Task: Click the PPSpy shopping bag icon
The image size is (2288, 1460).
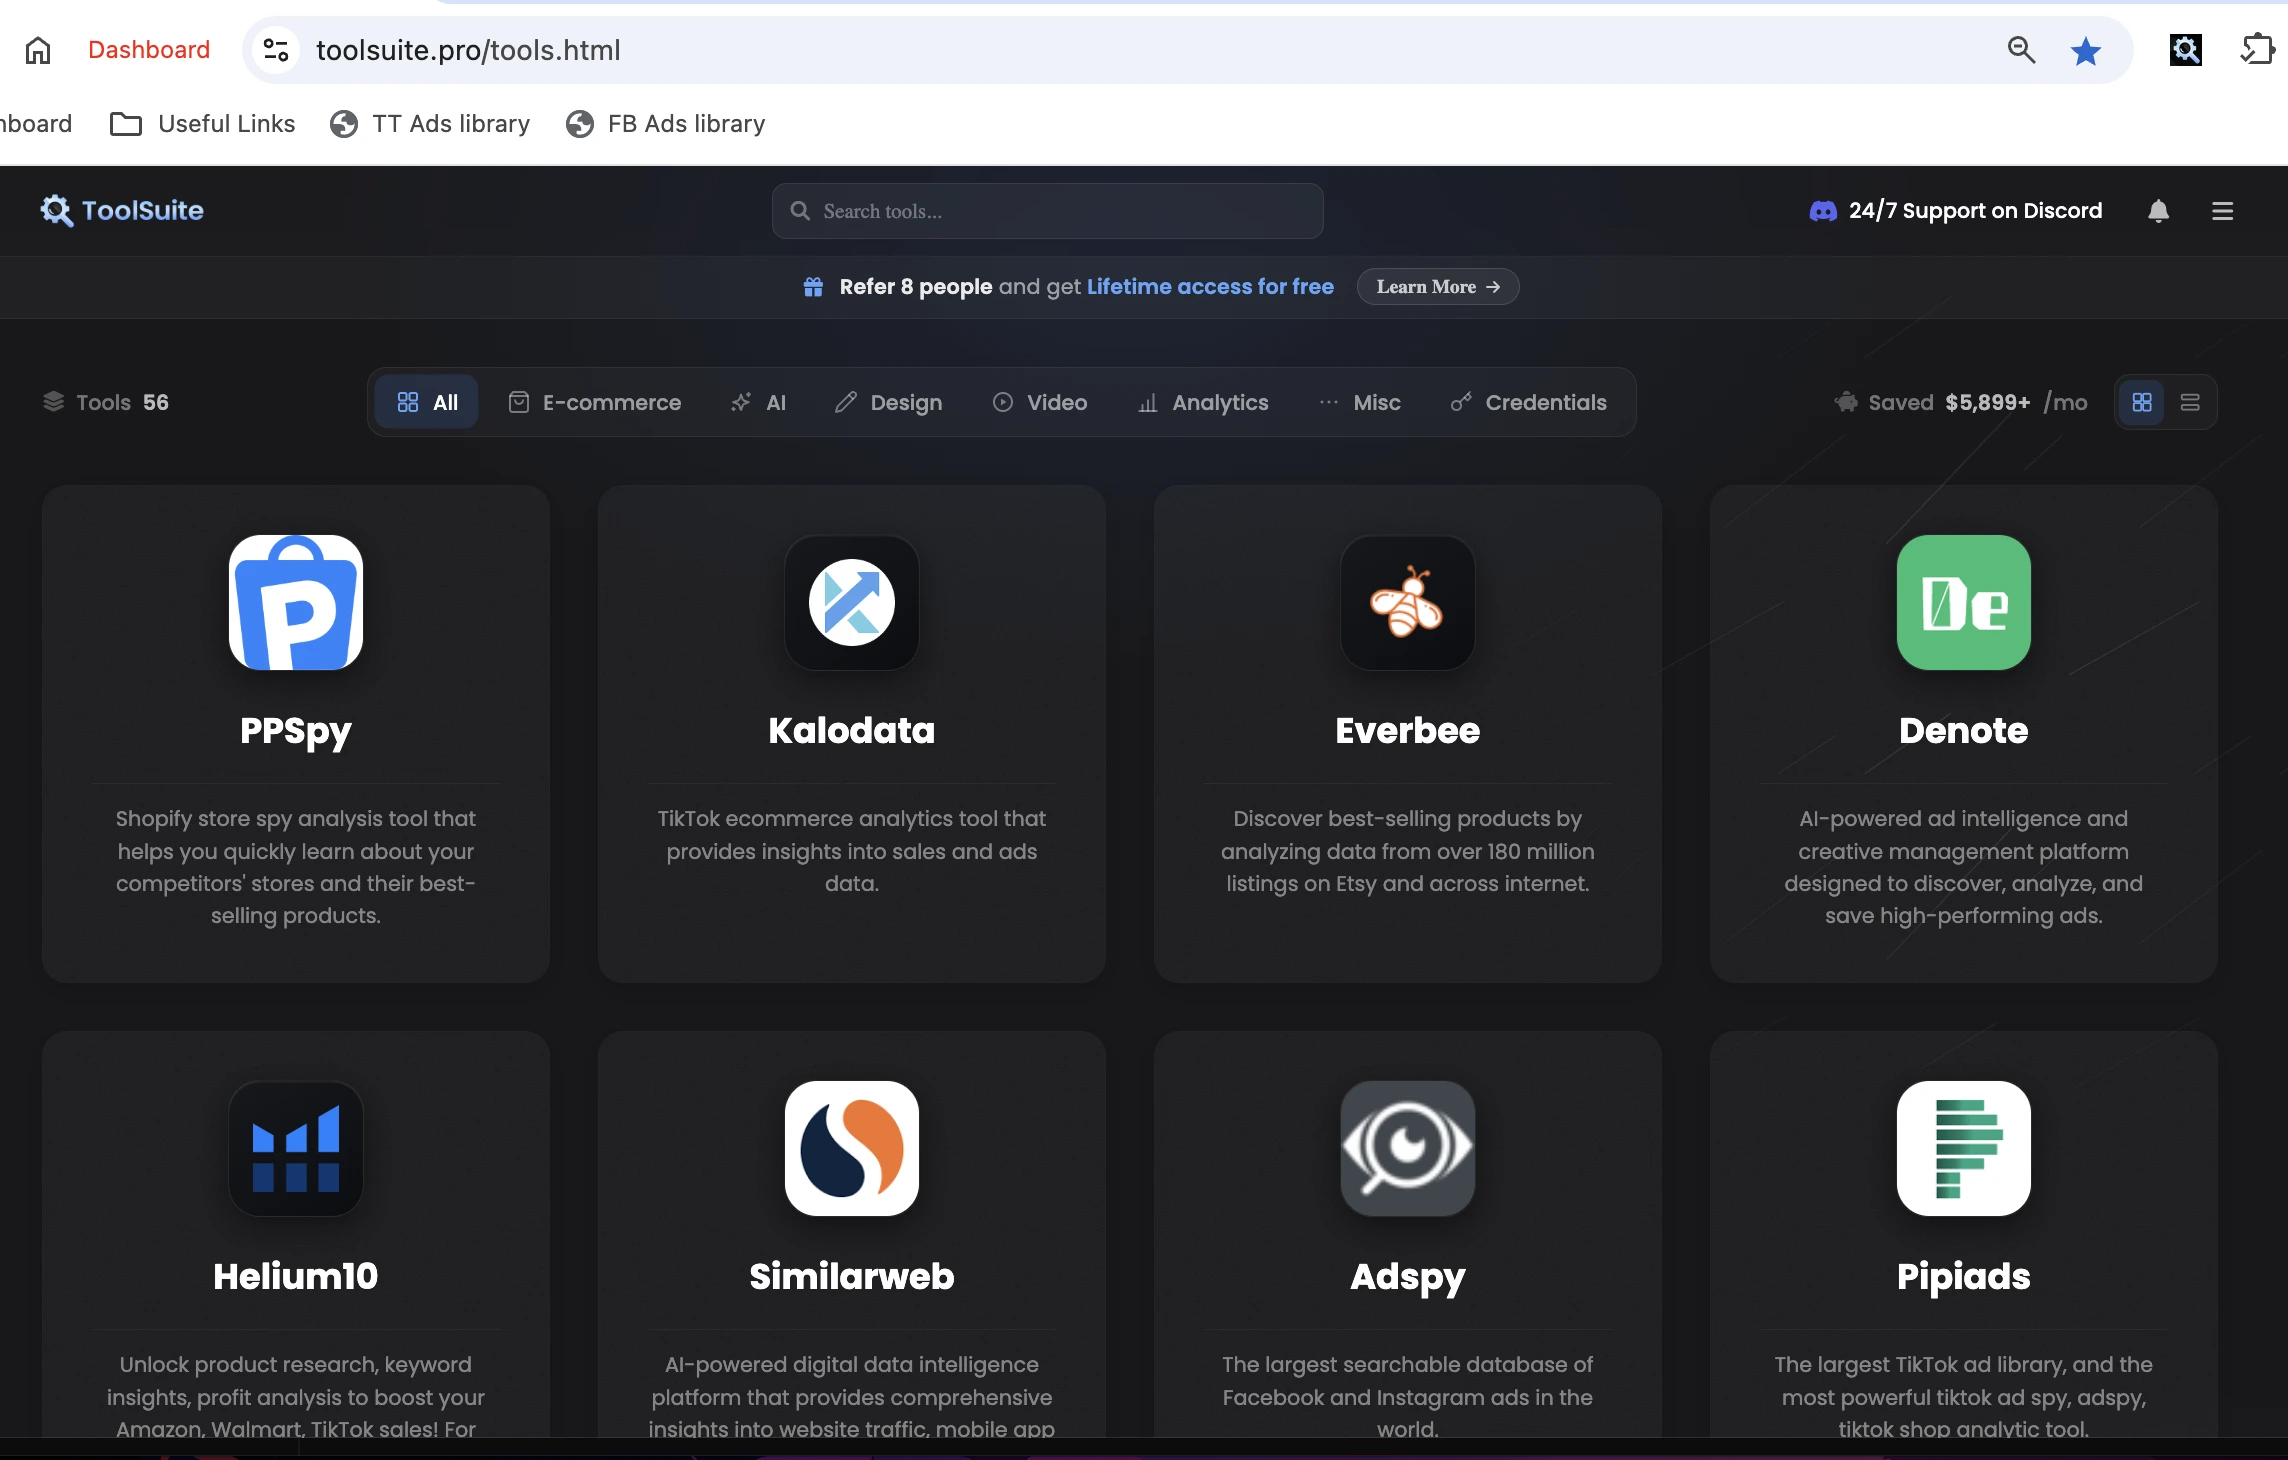Action: pos(296,602)
